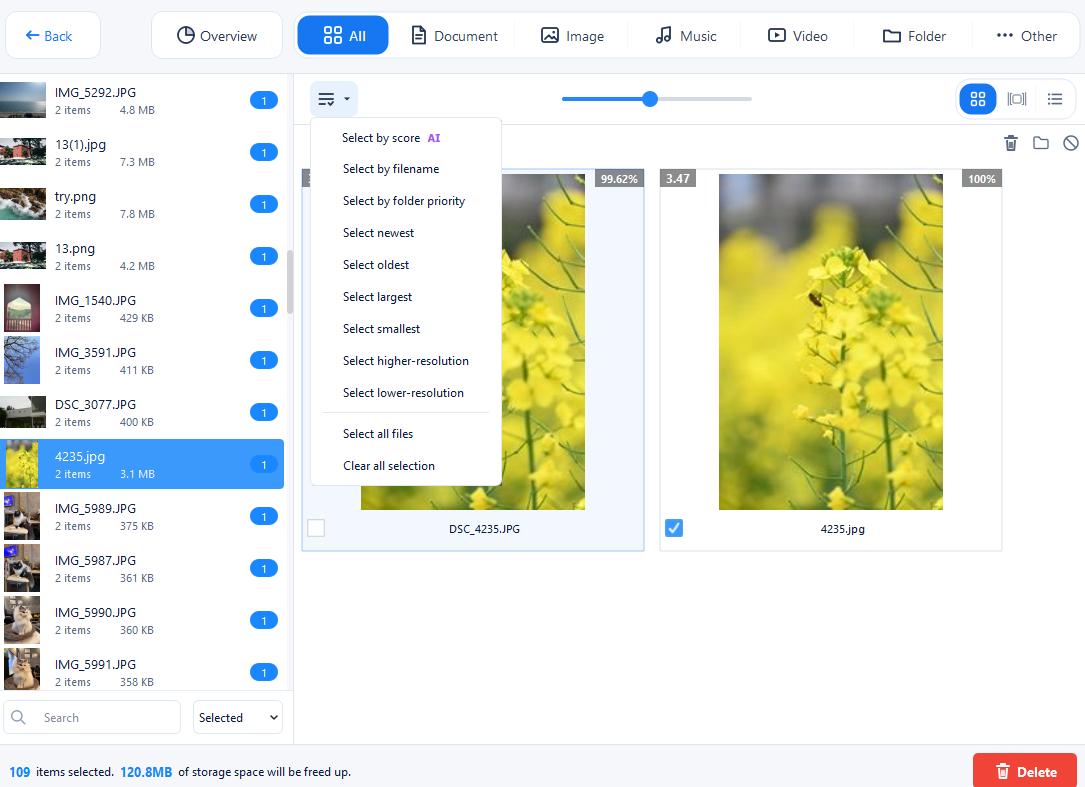The height and width of the screenshot is (787, 1085).
Task: Select the try.png group
Action: pyautogui.click(x=142, y=204)
